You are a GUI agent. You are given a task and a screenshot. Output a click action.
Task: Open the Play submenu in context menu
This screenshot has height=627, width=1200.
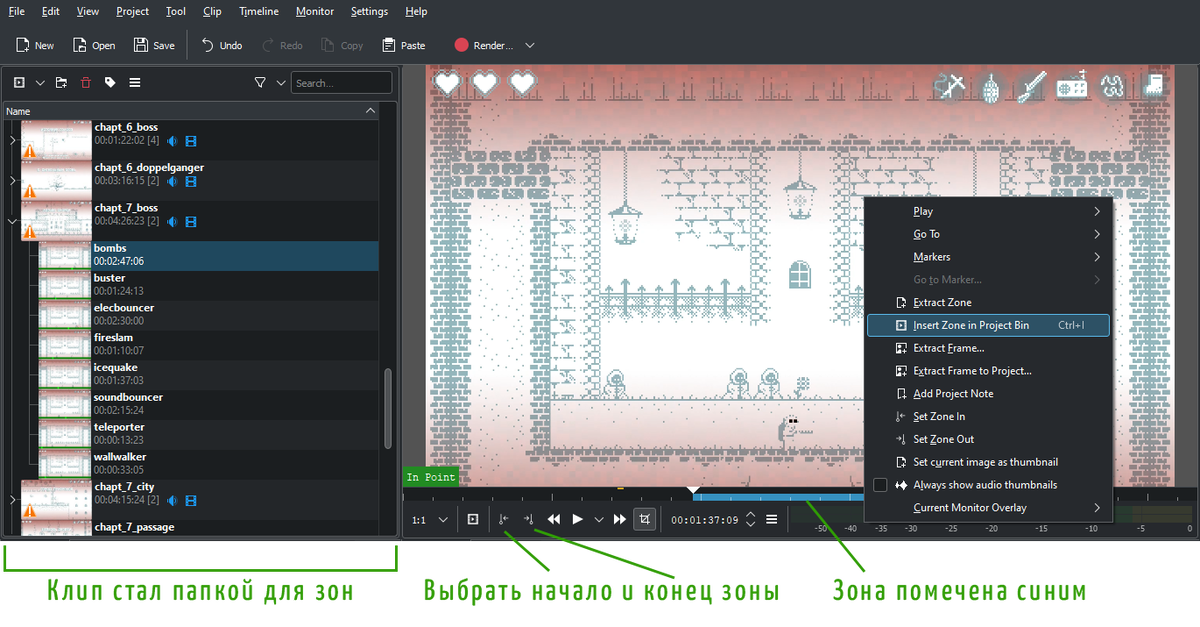988,211
